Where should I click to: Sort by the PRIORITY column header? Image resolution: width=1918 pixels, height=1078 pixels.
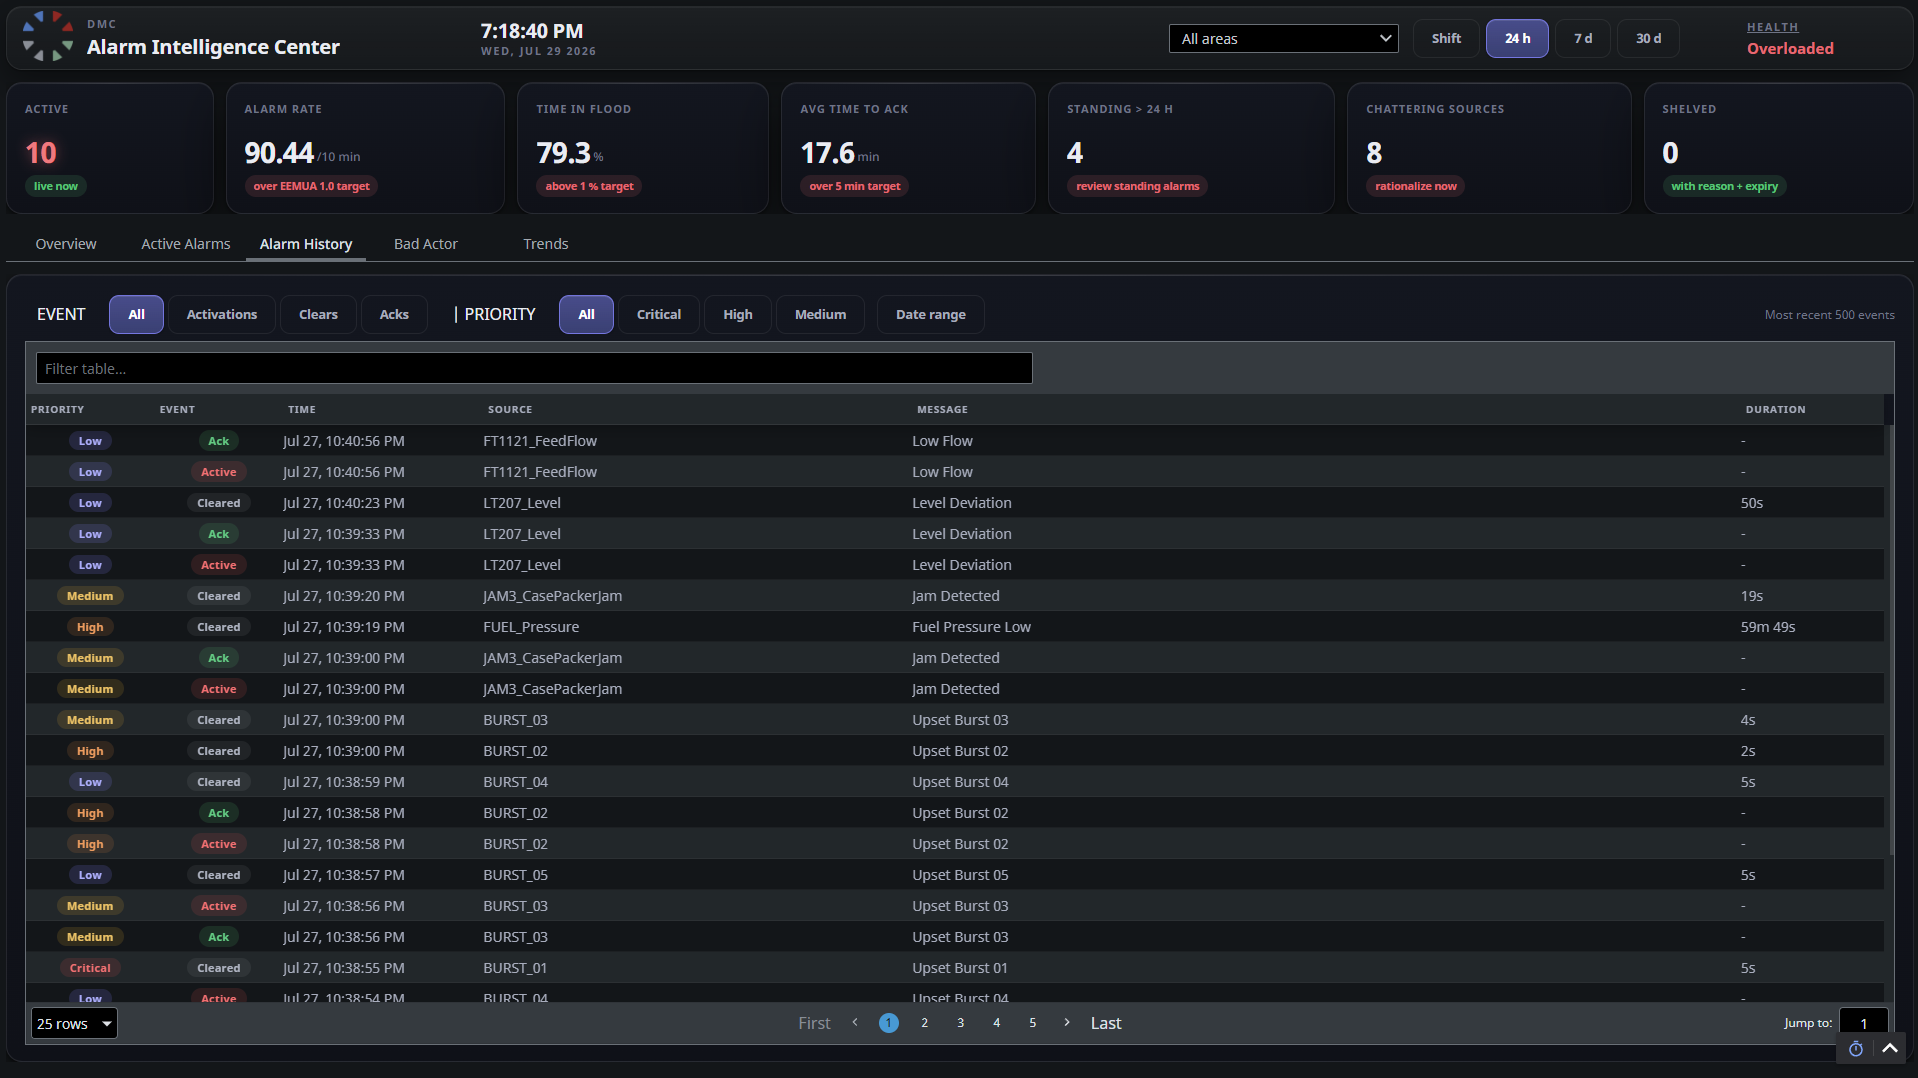pos(58,409)
